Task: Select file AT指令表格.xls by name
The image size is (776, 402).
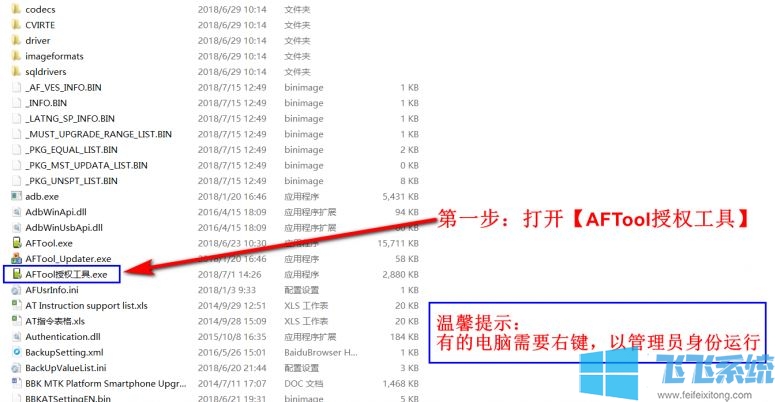Action: point(55,321)
